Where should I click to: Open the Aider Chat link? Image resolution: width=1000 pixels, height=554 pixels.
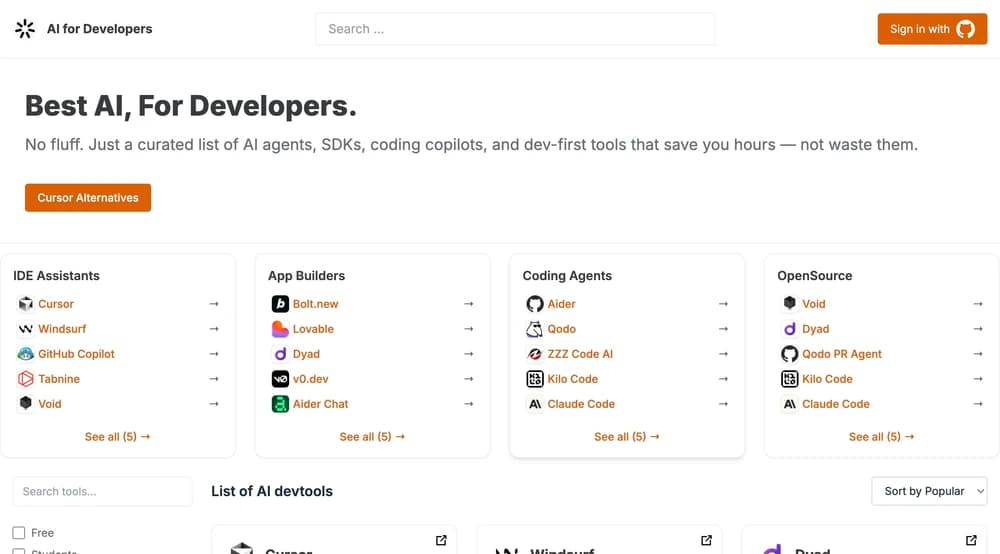[320, 404]
